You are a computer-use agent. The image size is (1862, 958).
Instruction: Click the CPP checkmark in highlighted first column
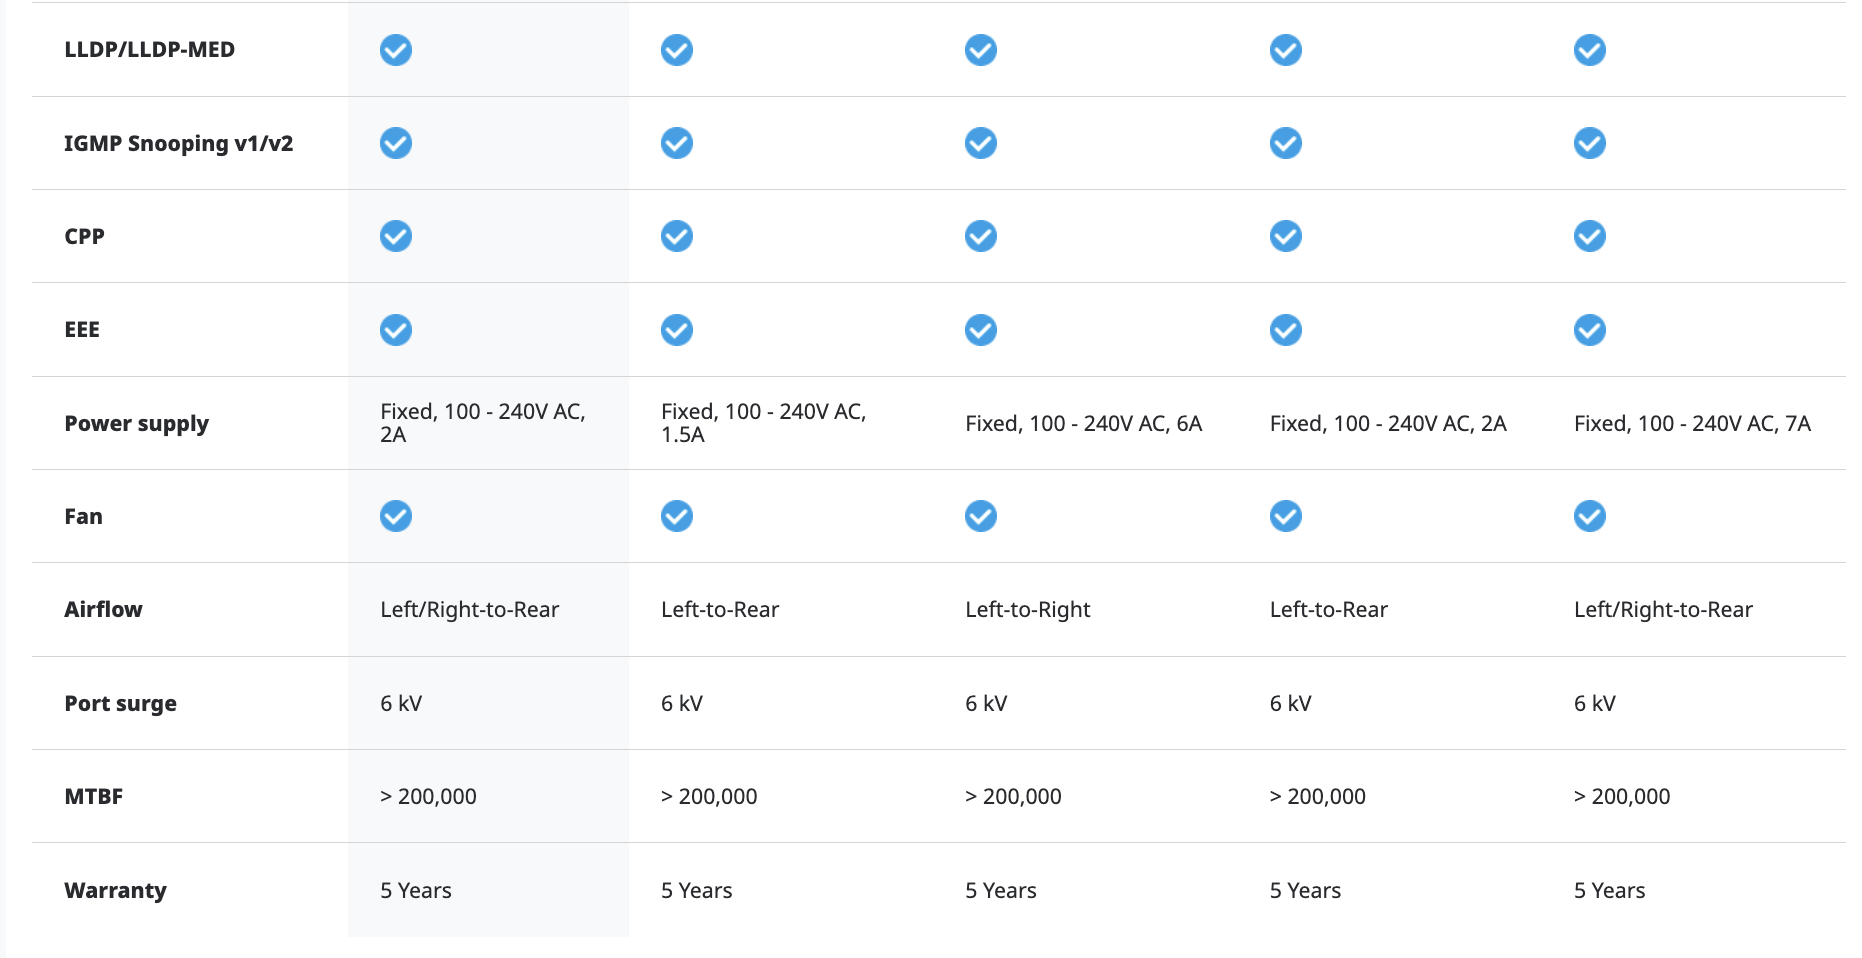(x=396, y=236)
